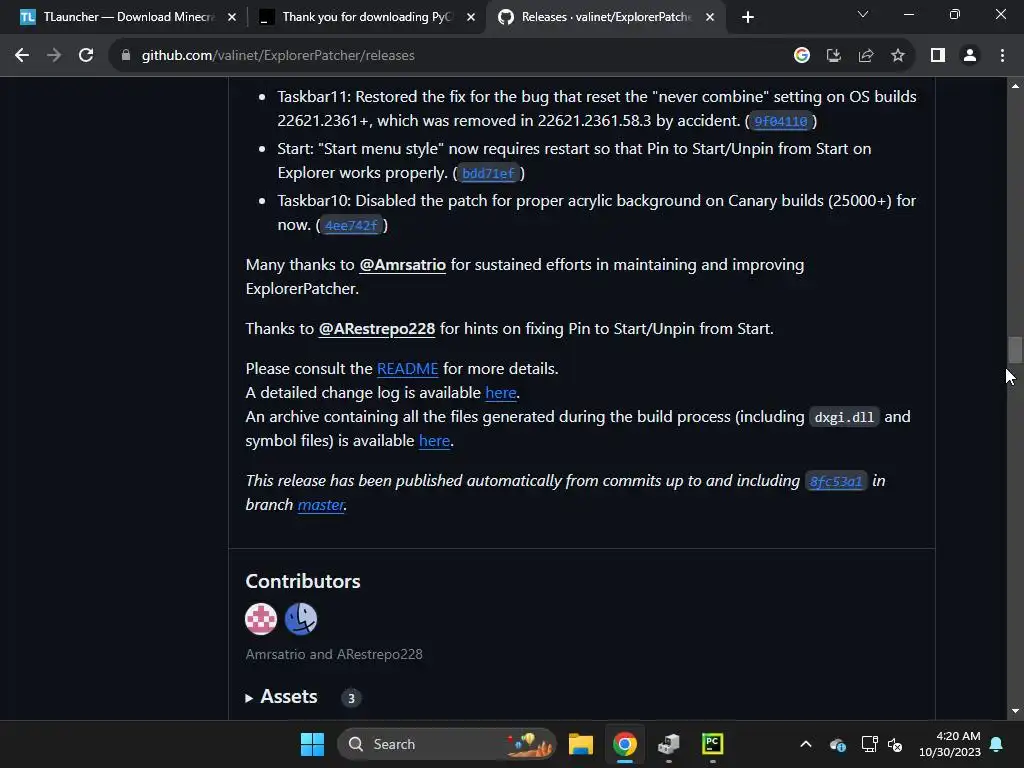Viewport: 1024px width, 768px height.
Task: Click the OneDrive tray icon
Action: coord(838,744)
